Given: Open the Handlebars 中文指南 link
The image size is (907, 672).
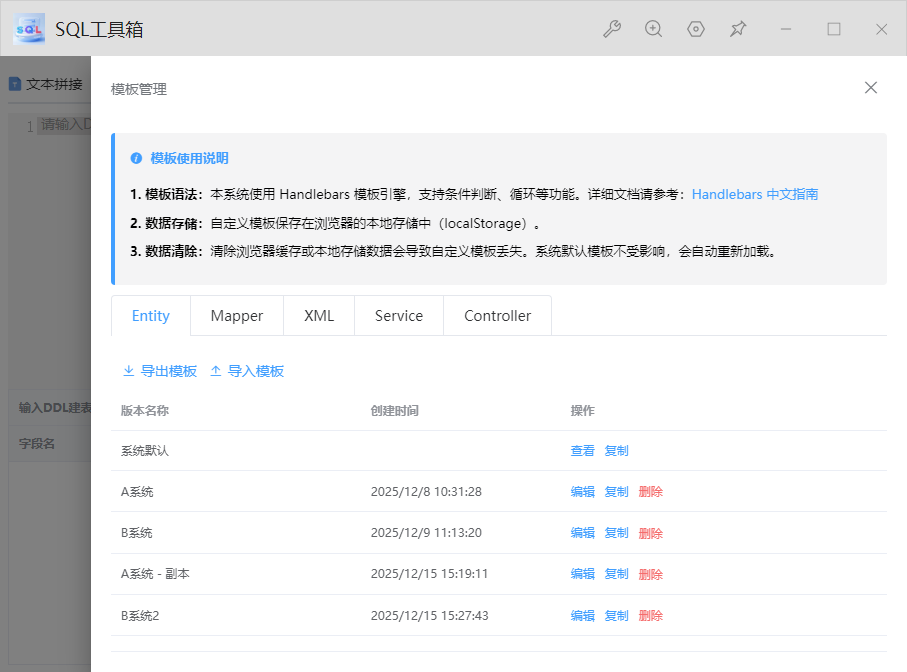Looking at the screenshot, I should coord(755,194).
